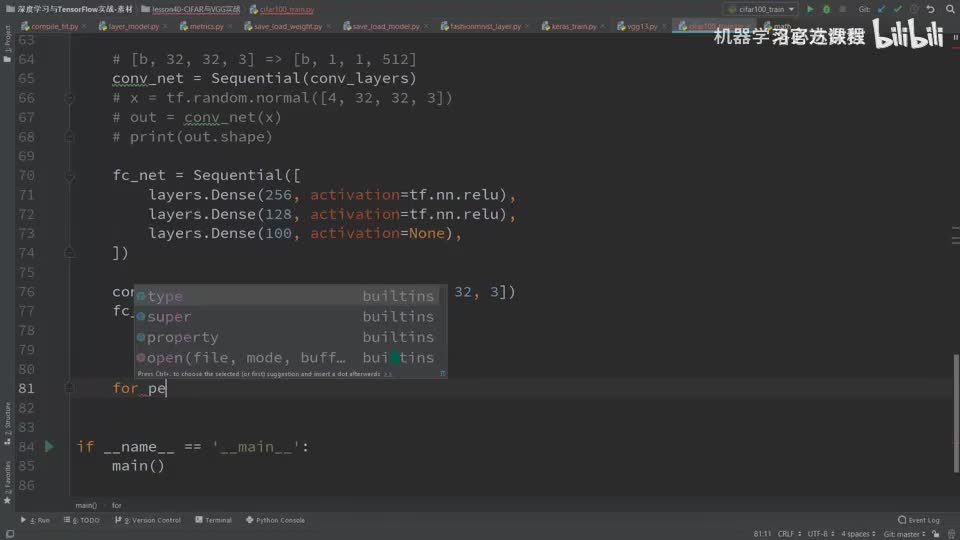Screen dimensions: 960x540
Task: Select 'open(file, mode, buff…' completion suggestion
Action: [287, 358]
